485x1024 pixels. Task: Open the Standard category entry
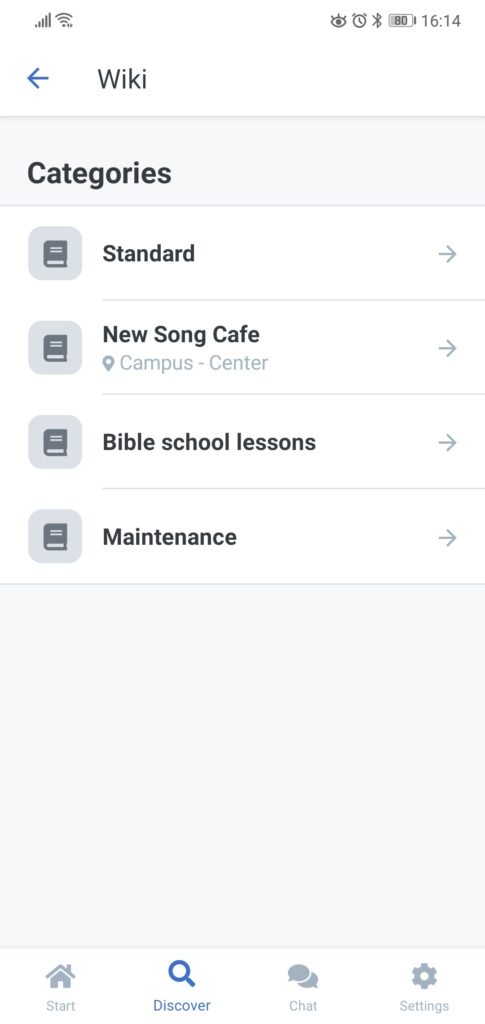pyautogui.click(x=242, y=253)
